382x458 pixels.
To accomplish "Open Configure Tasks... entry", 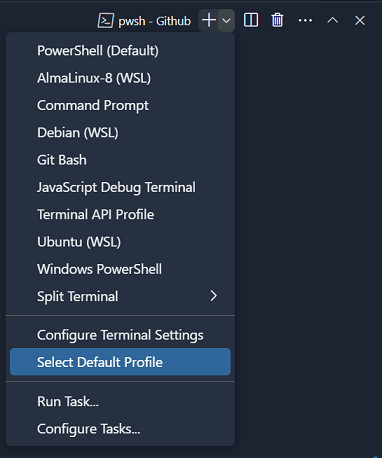I will [x=120, y=429].
